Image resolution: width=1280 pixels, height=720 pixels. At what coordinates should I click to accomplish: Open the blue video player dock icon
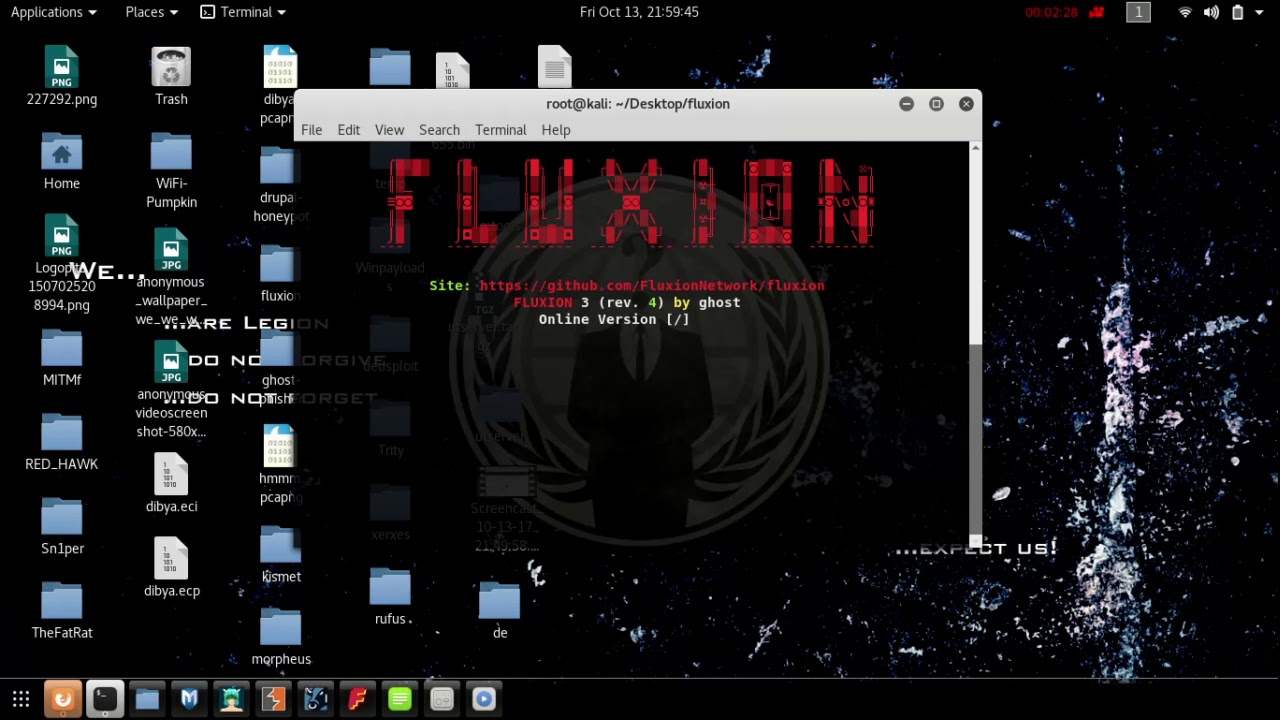pyautogui.click(x=483, y=699)
